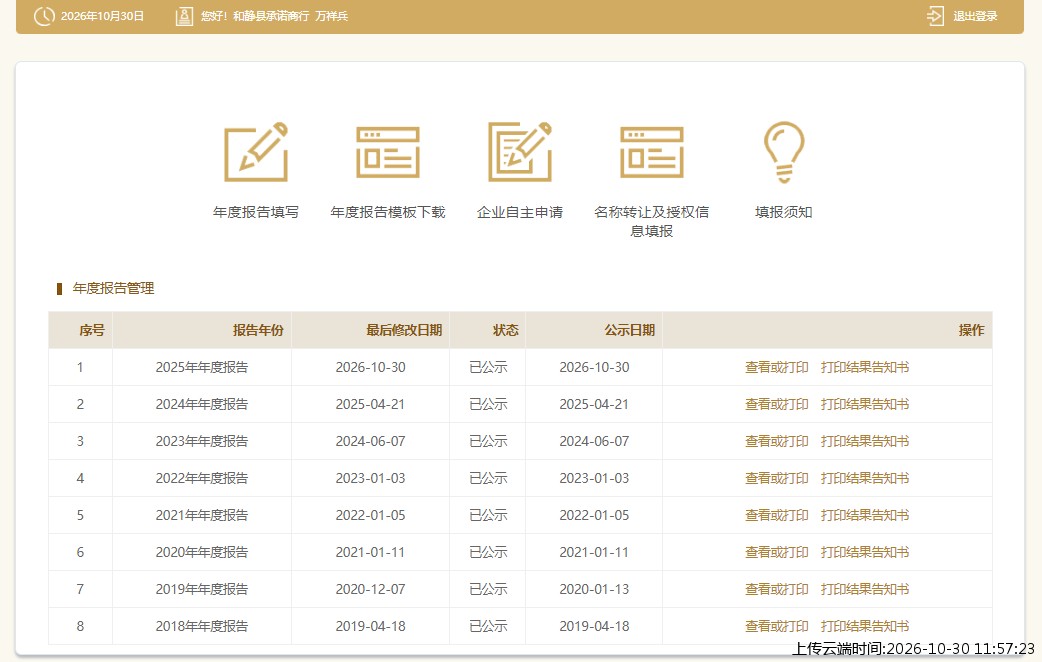Select the 2024年年度报告 cell
Viewport: 1042px width, 662px height.
click(x=201, y=404)
